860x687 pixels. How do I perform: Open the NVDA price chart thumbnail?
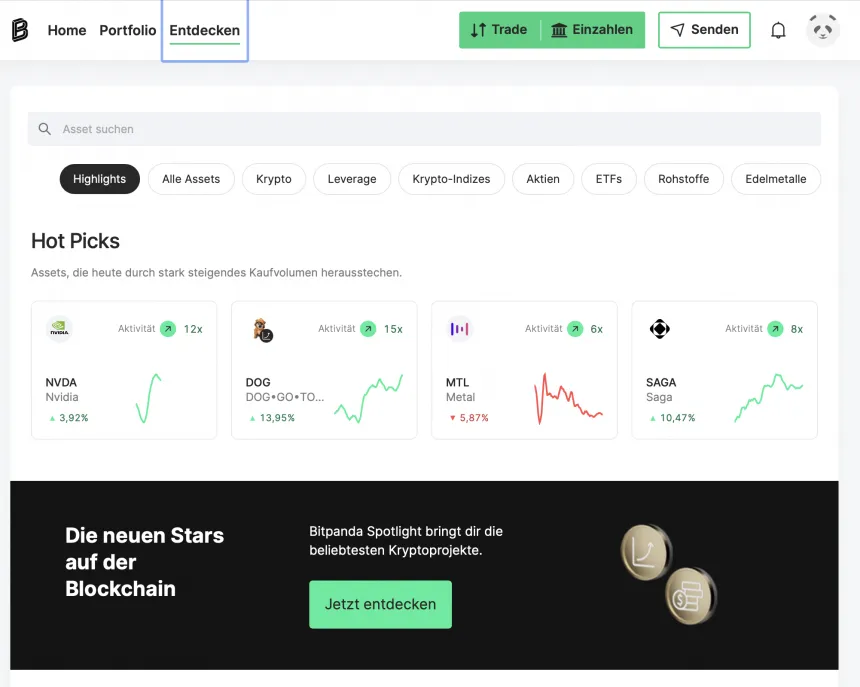coord(148,398)
